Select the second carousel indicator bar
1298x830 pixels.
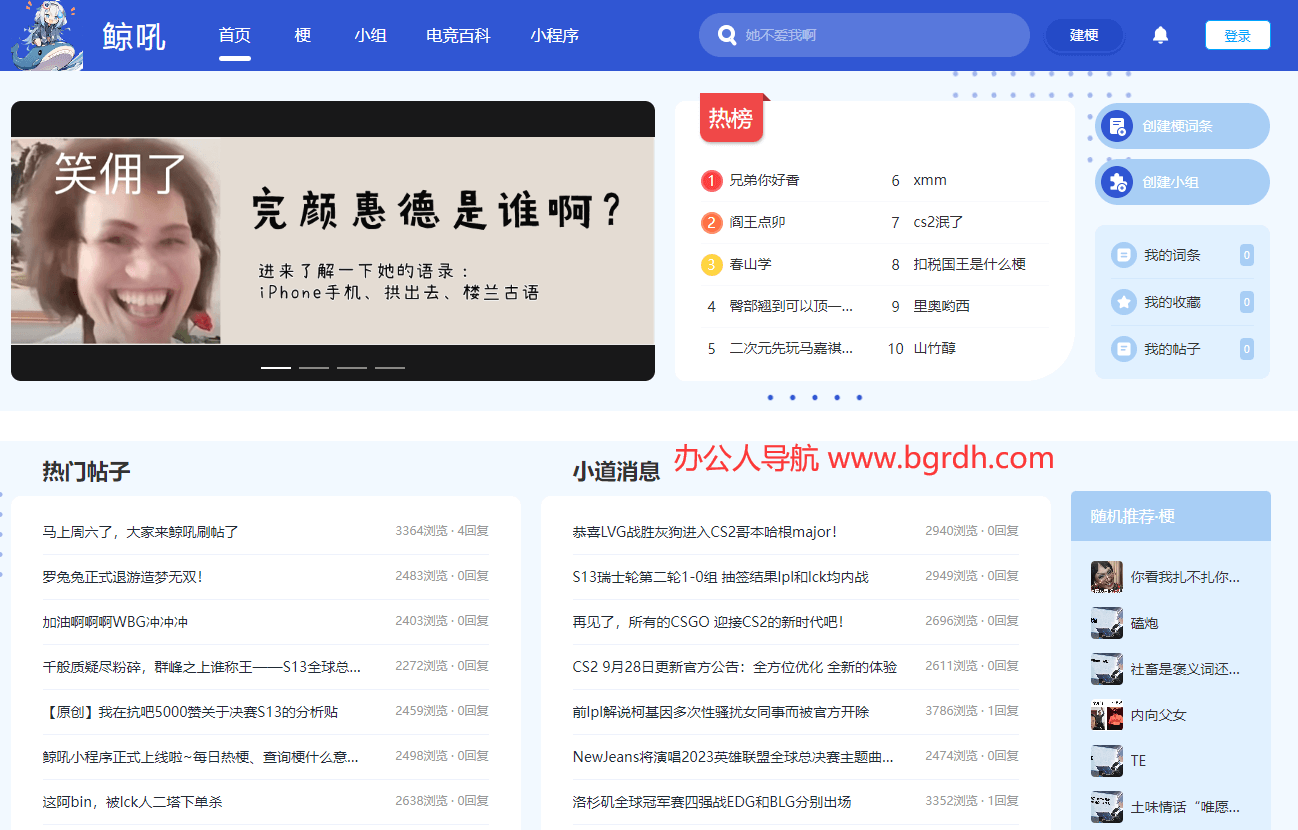click(x=313, y=367)
